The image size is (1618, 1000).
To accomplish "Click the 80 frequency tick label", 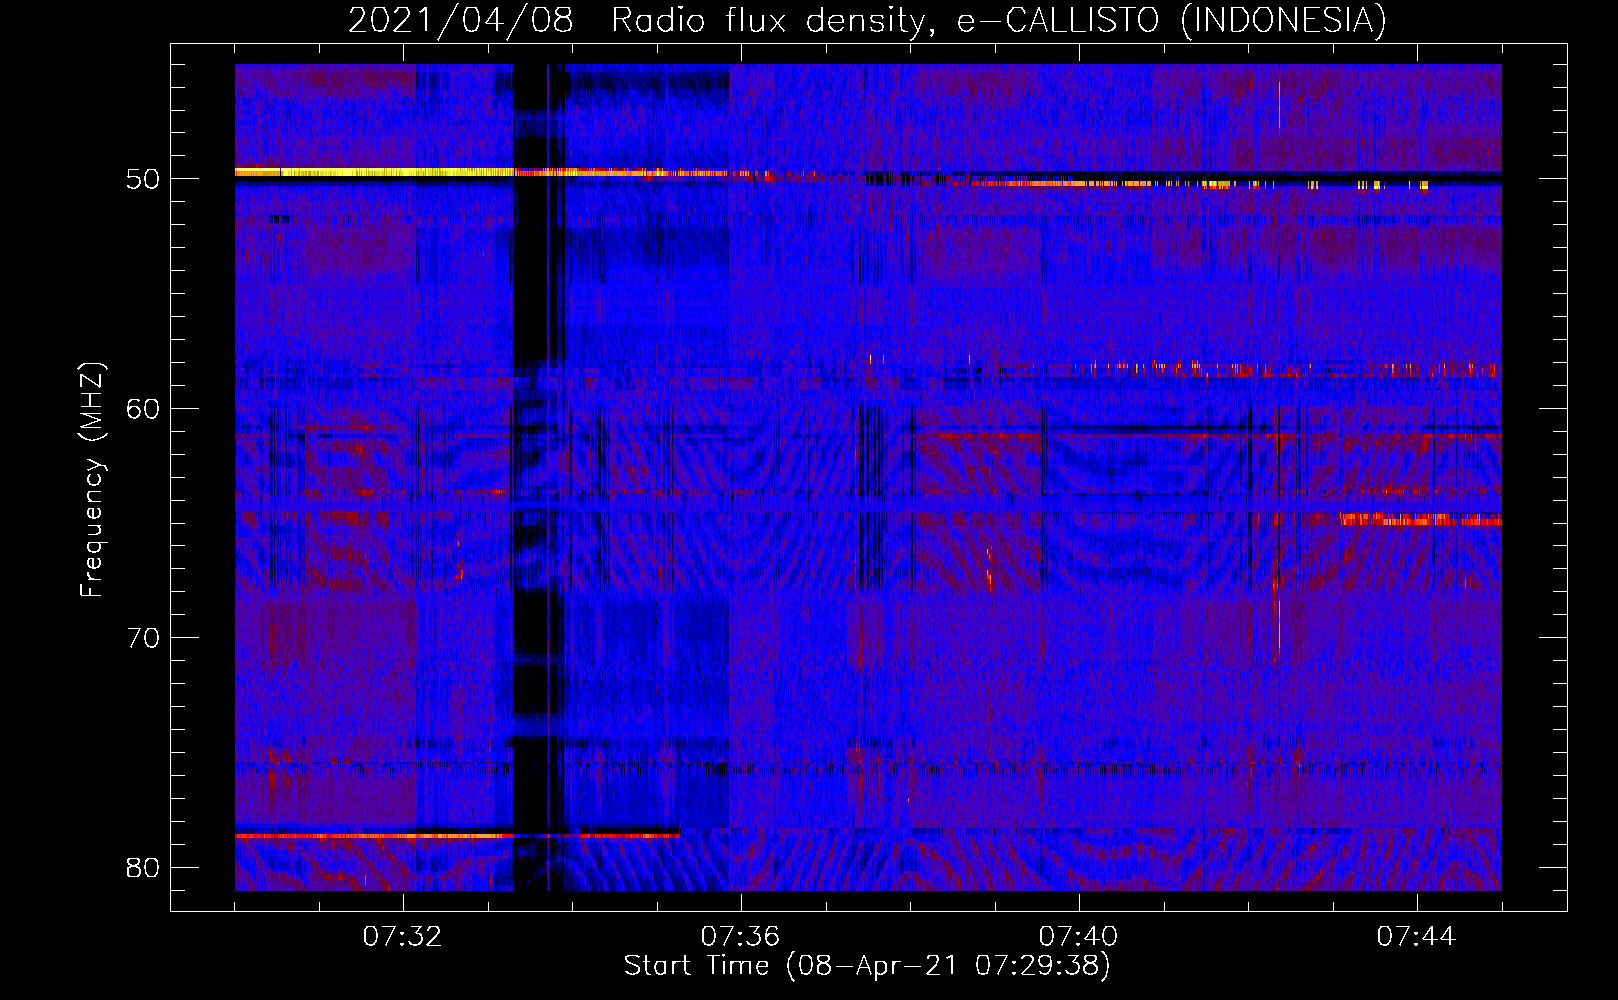I will click(143, 867).
